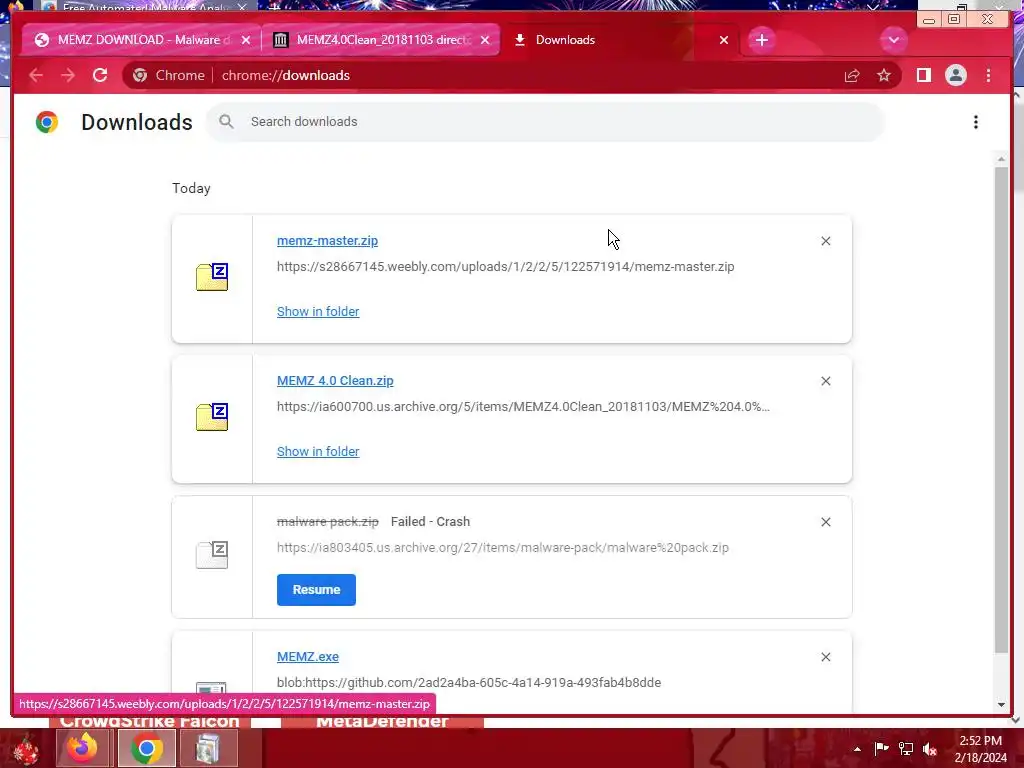Image resolution: width=1024 pixels, height=768 pixels.
Task: Click the MEMZ 4.0 Clean.zip file icon
Action: point(212,417)
